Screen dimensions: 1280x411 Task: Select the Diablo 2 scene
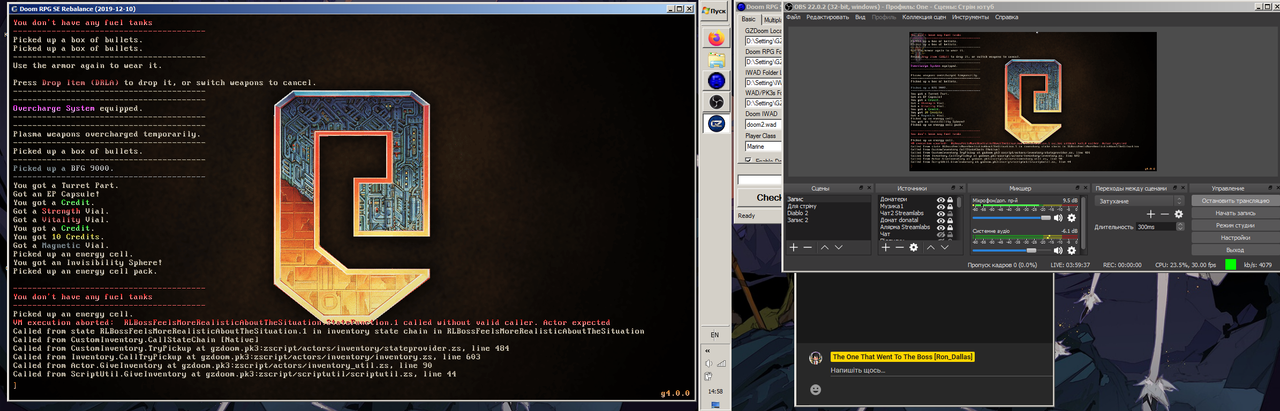pyautogui.click(x=798, y=213)
